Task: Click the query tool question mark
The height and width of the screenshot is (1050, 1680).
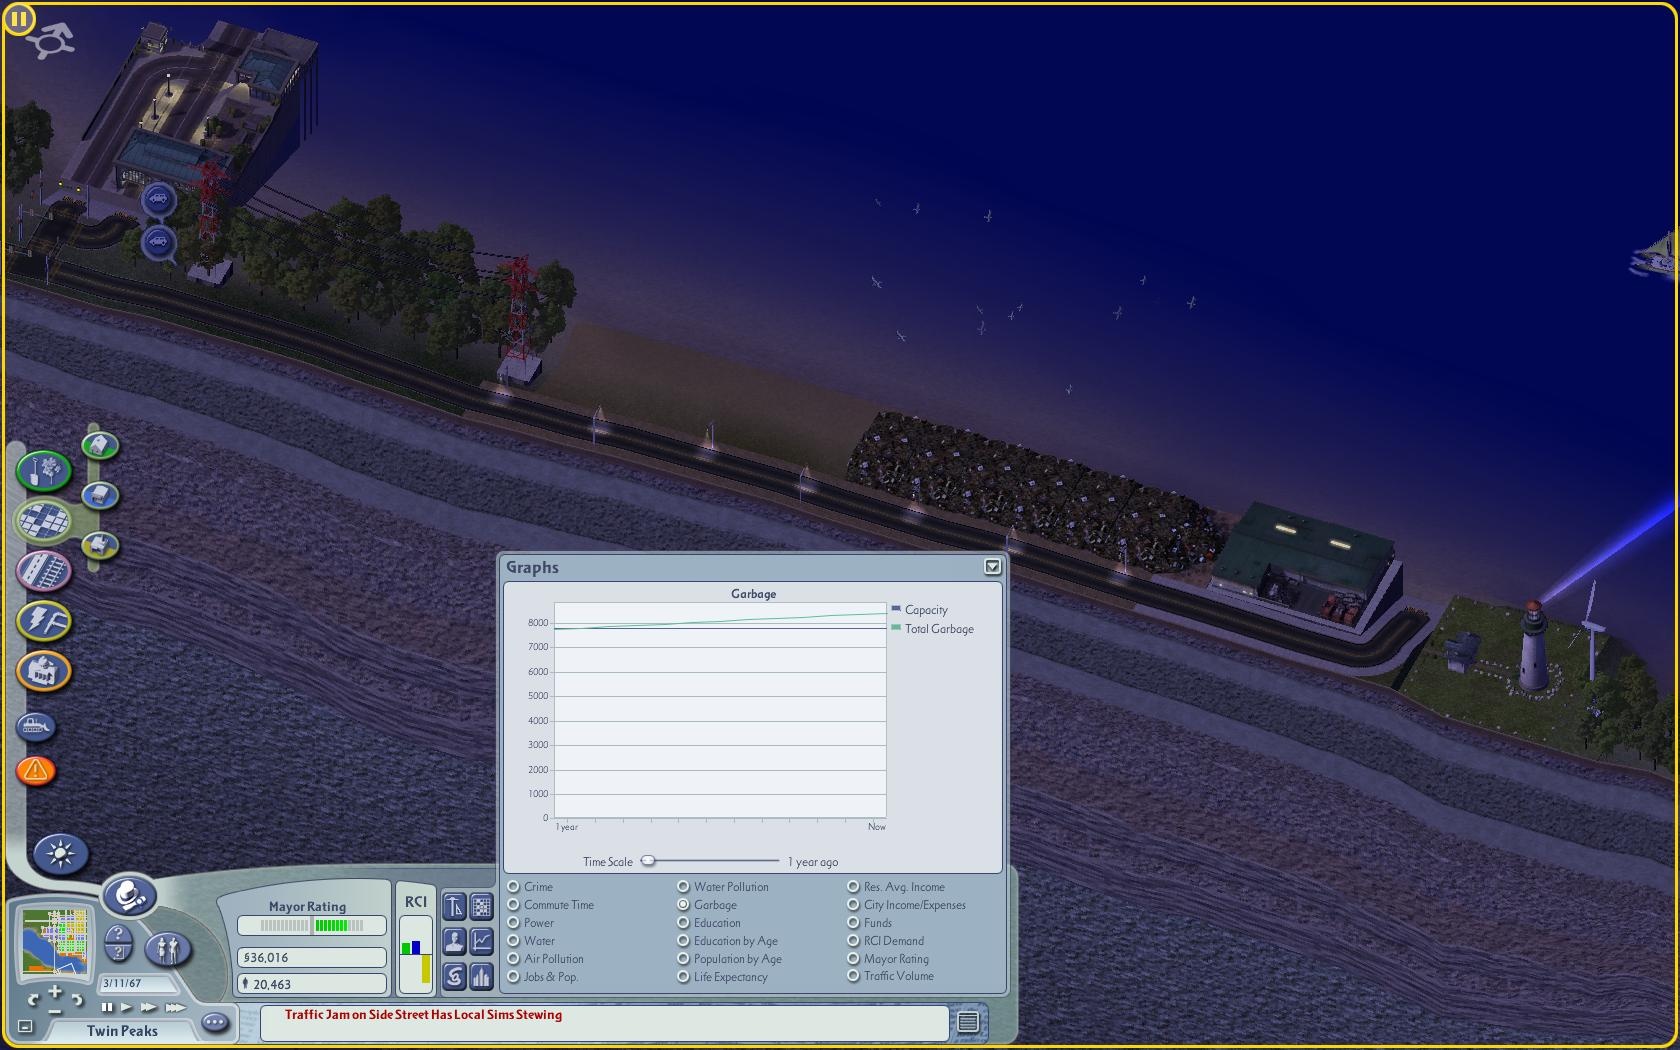Action: coord(118,936)
